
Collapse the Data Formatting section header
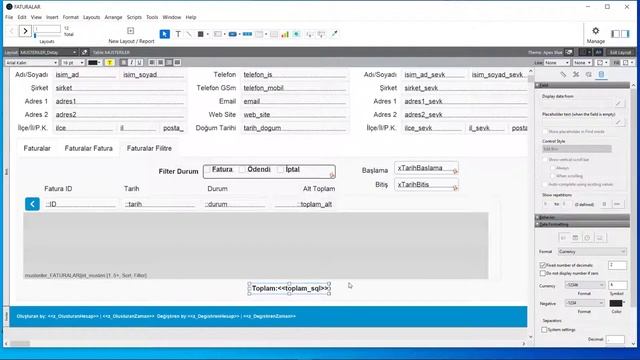pos(582,224)
